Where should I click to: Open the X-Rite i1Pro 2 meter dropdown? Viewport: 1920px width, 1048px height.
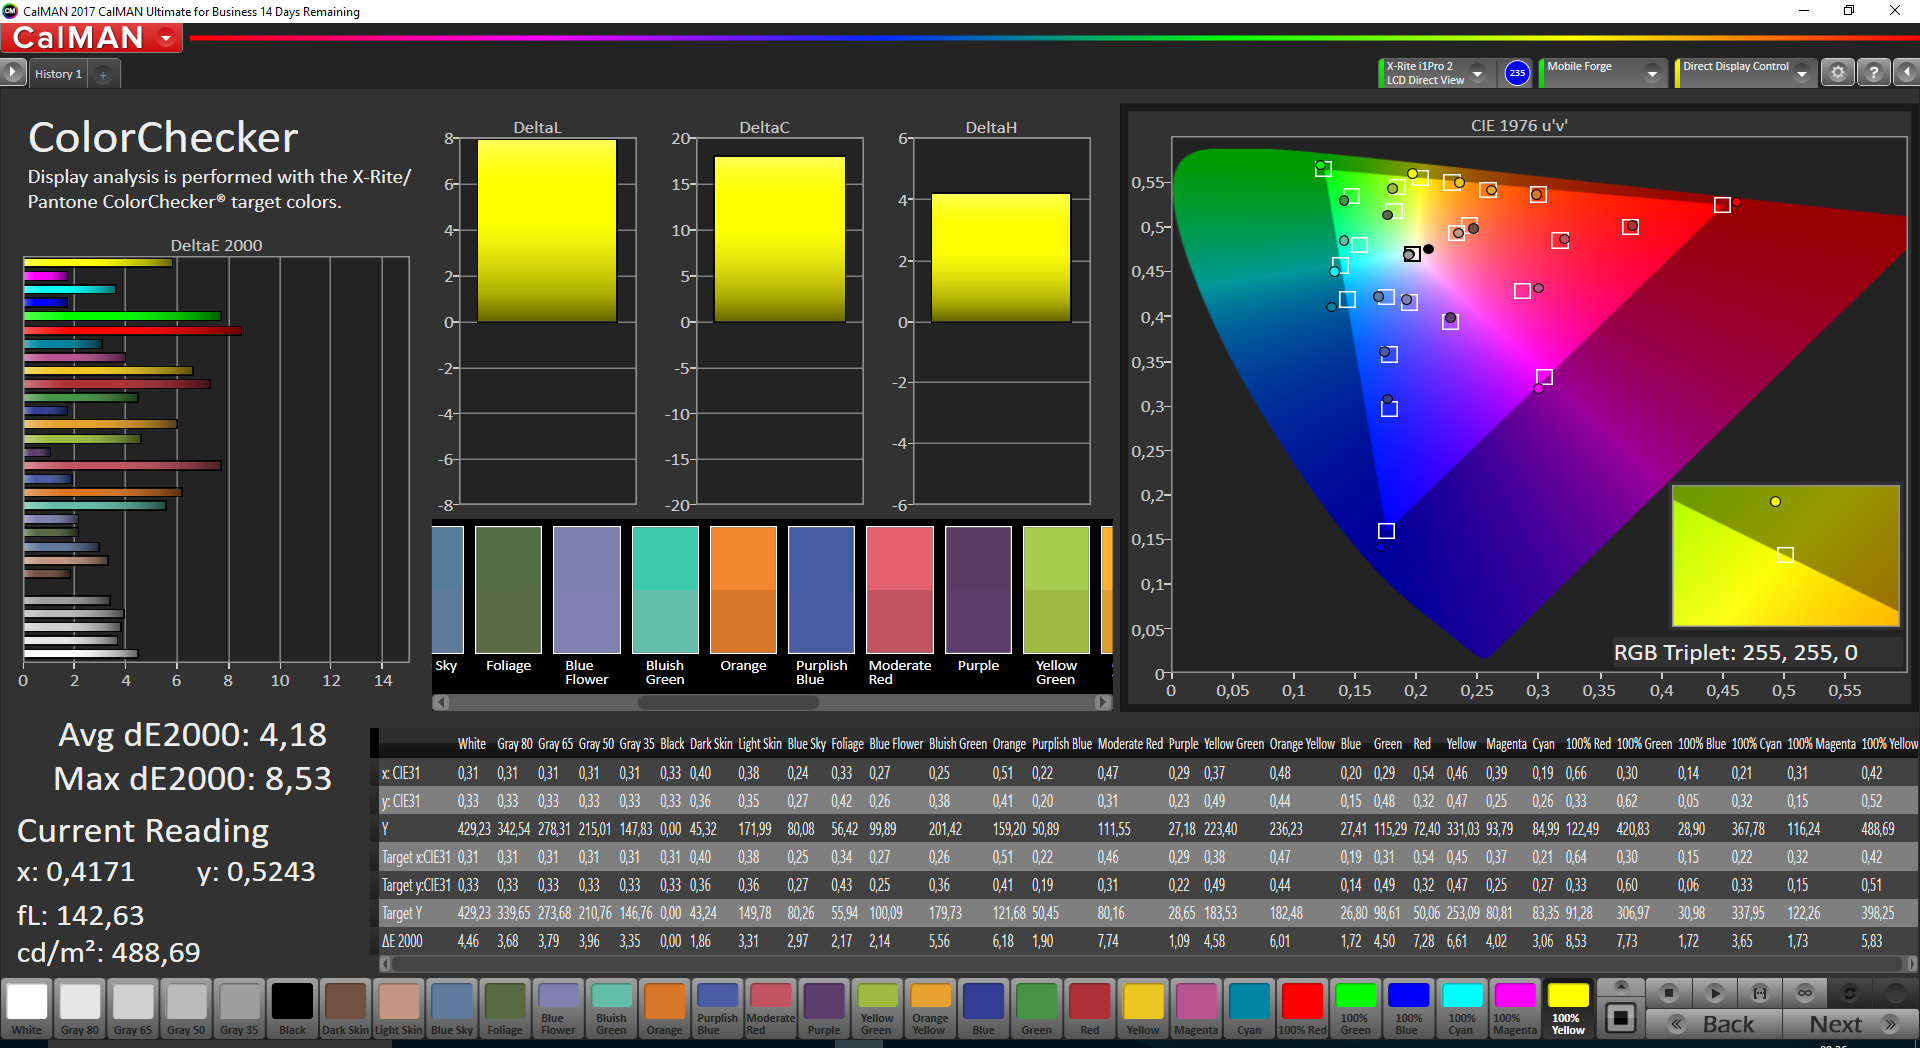tap(1477, 73)
